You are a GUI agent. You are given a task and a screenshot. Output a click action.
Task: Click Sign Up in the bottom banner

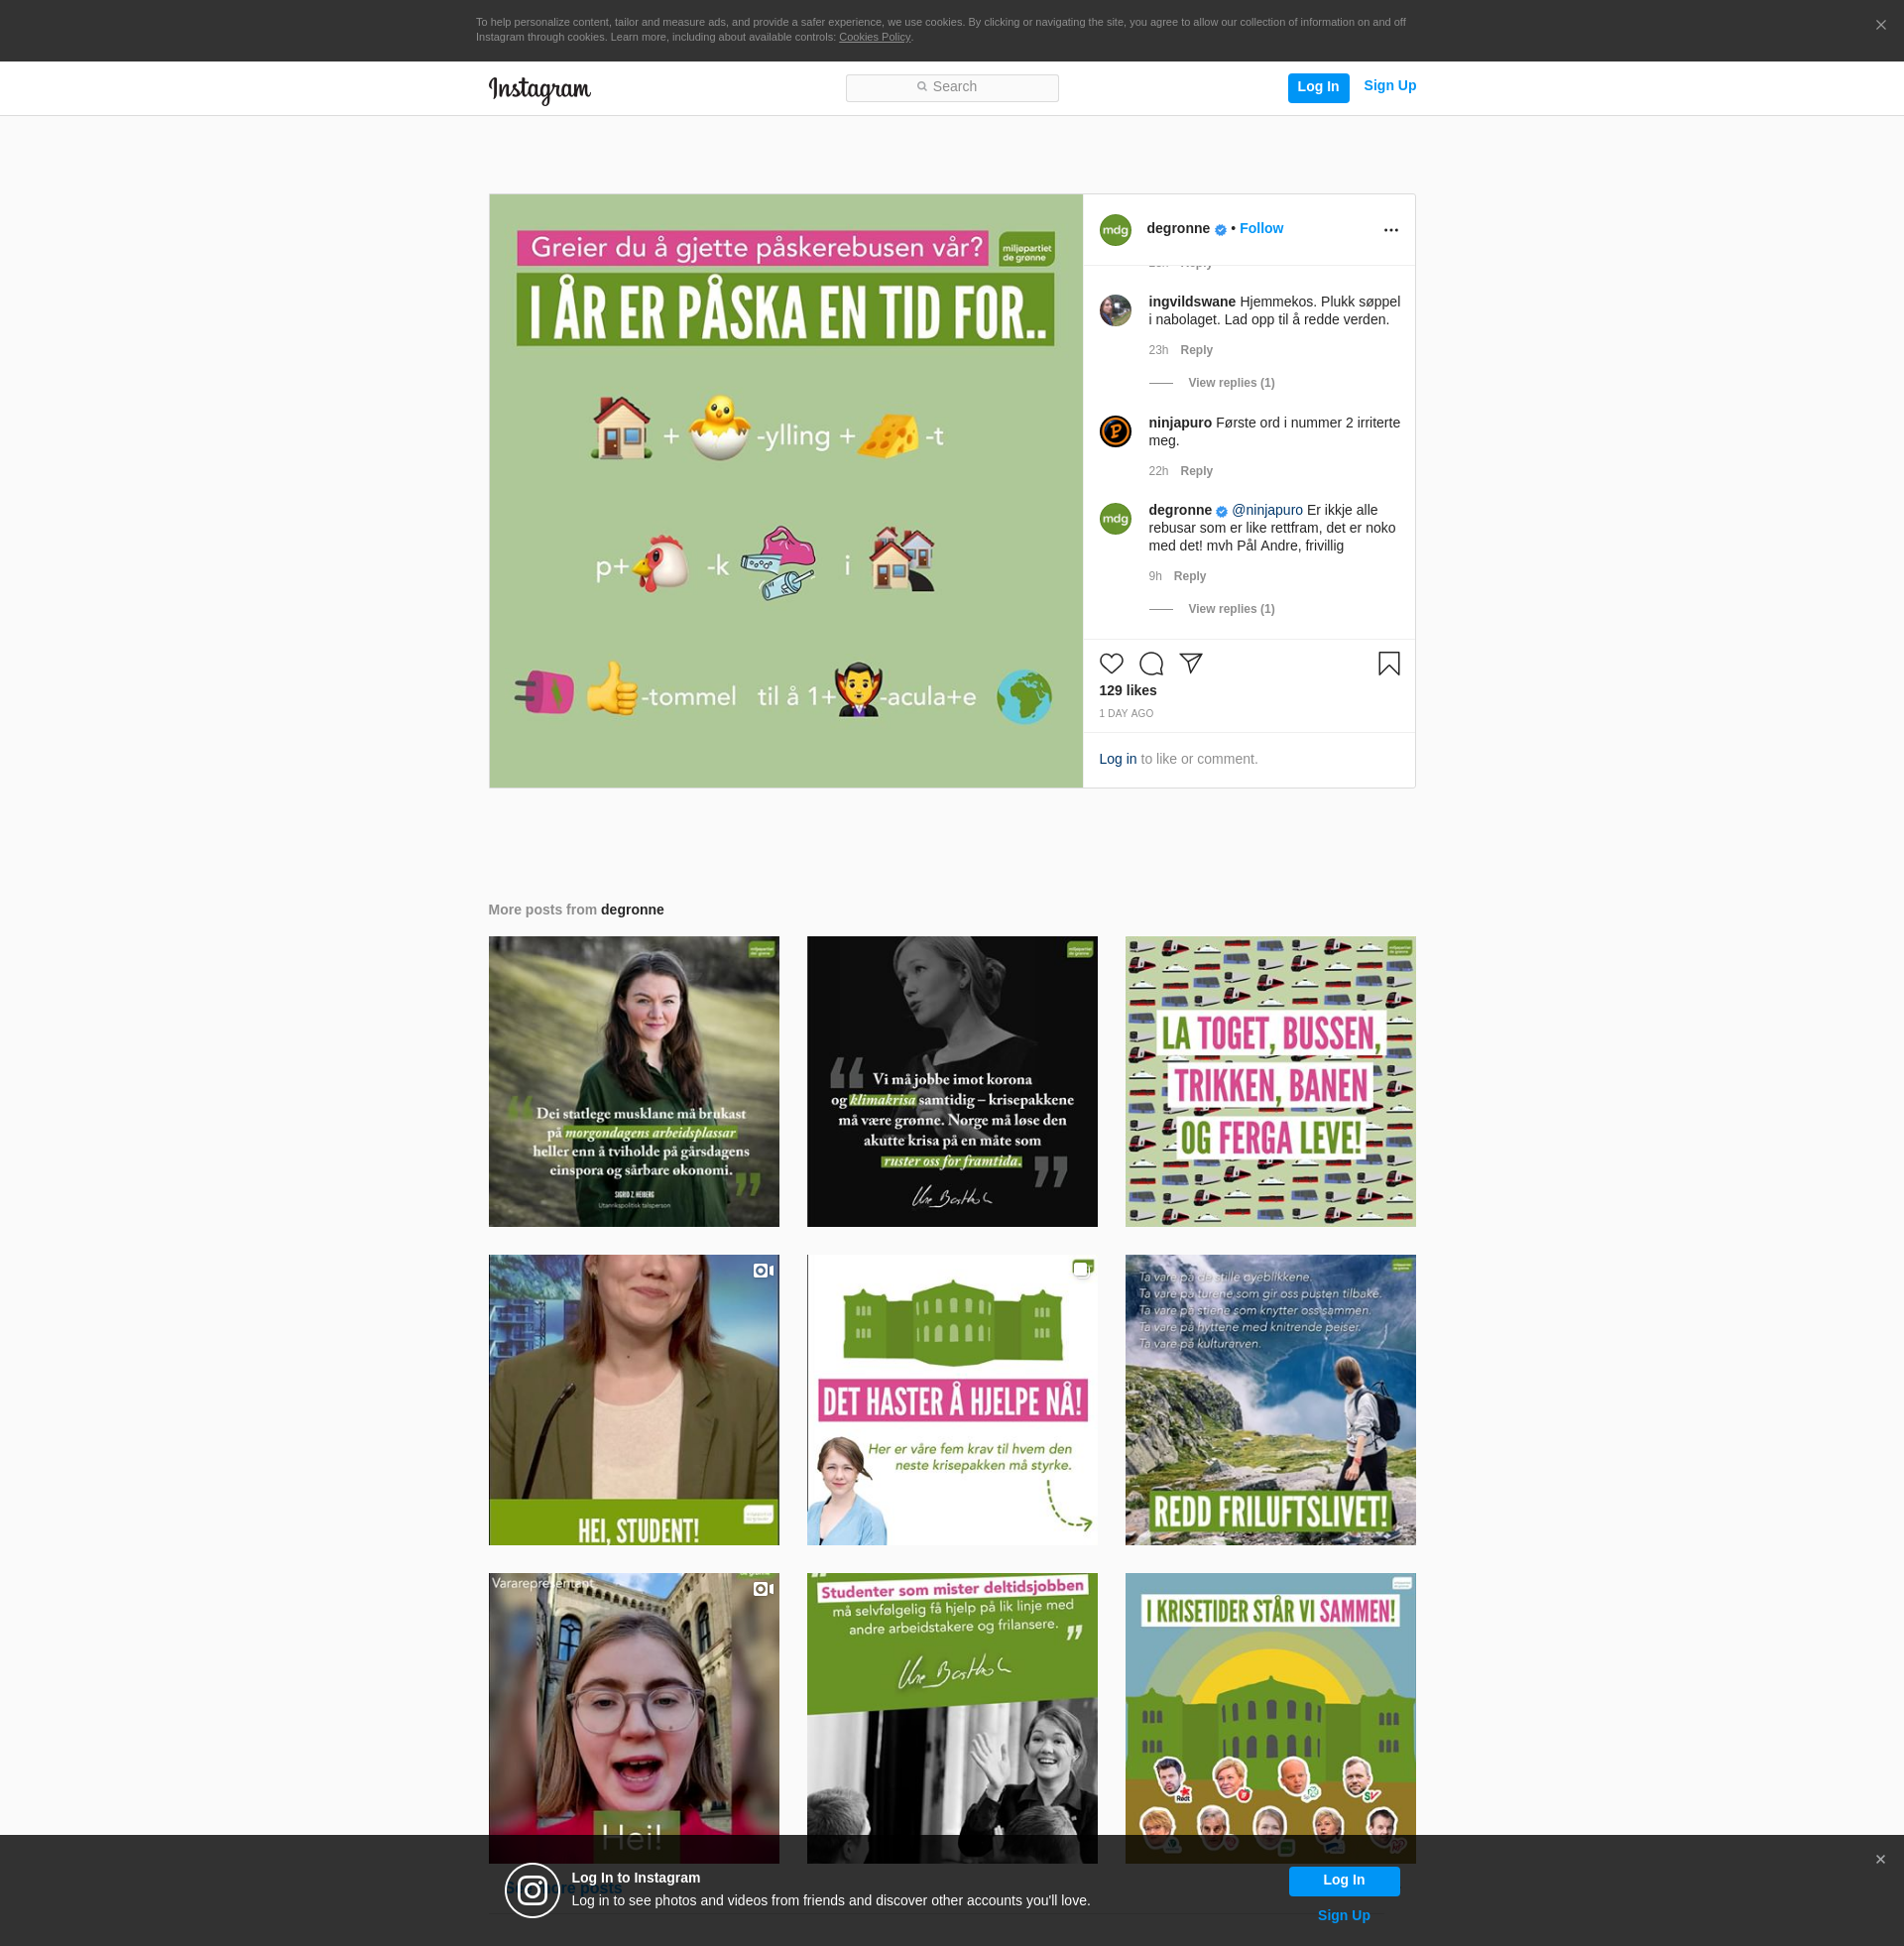[1343, 1916]
